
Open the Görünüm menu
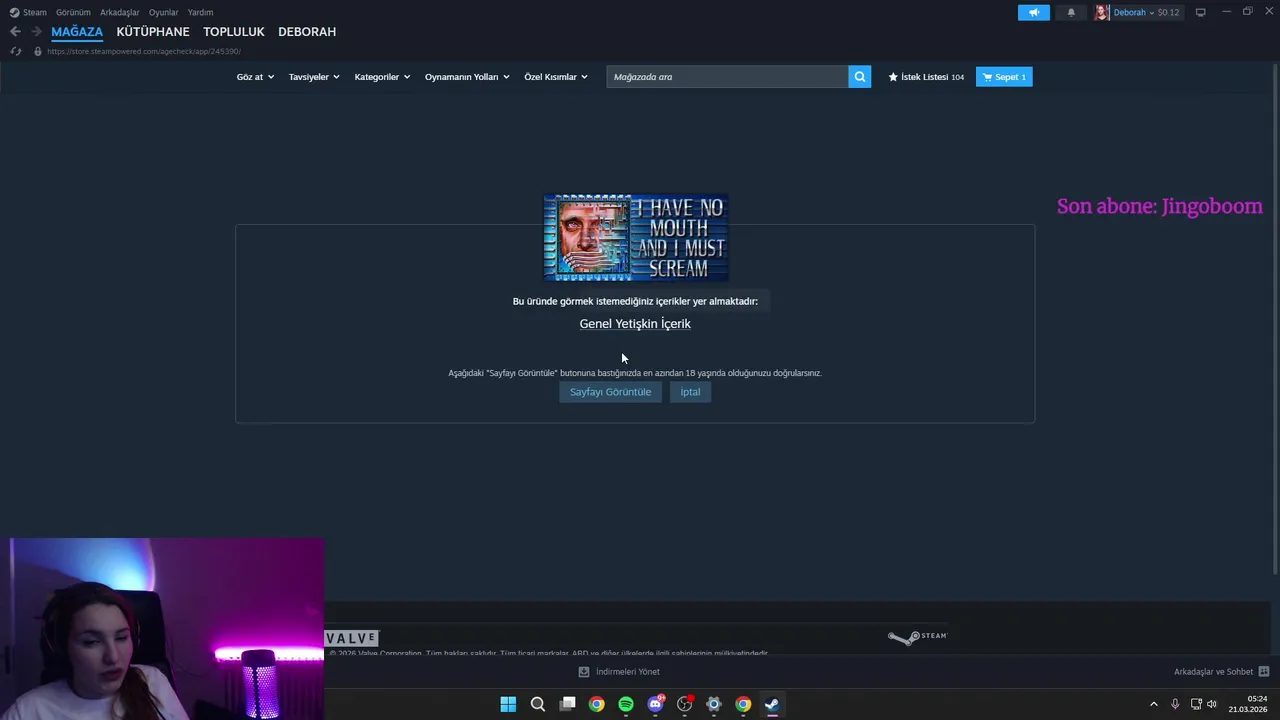pos(73,13)
